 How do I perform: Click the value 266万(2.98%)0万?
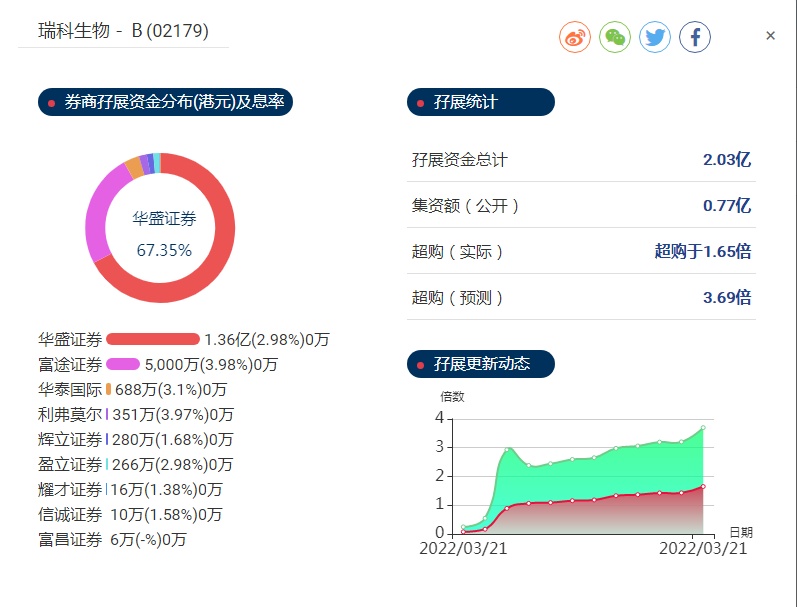(x=172, y=464)
